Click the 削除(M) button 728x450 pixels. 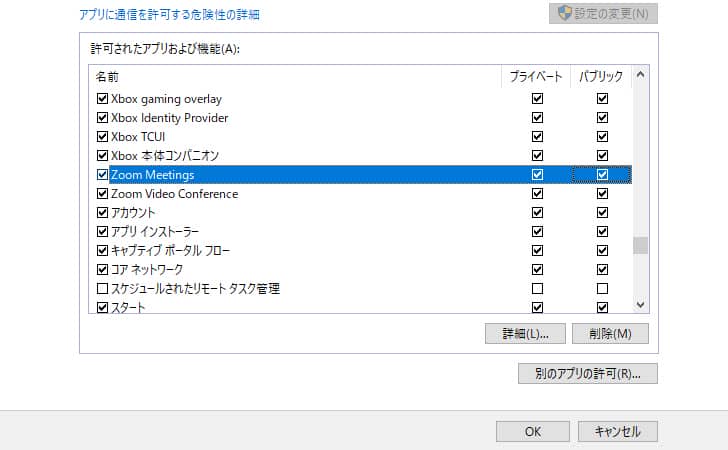click(610, 333)
